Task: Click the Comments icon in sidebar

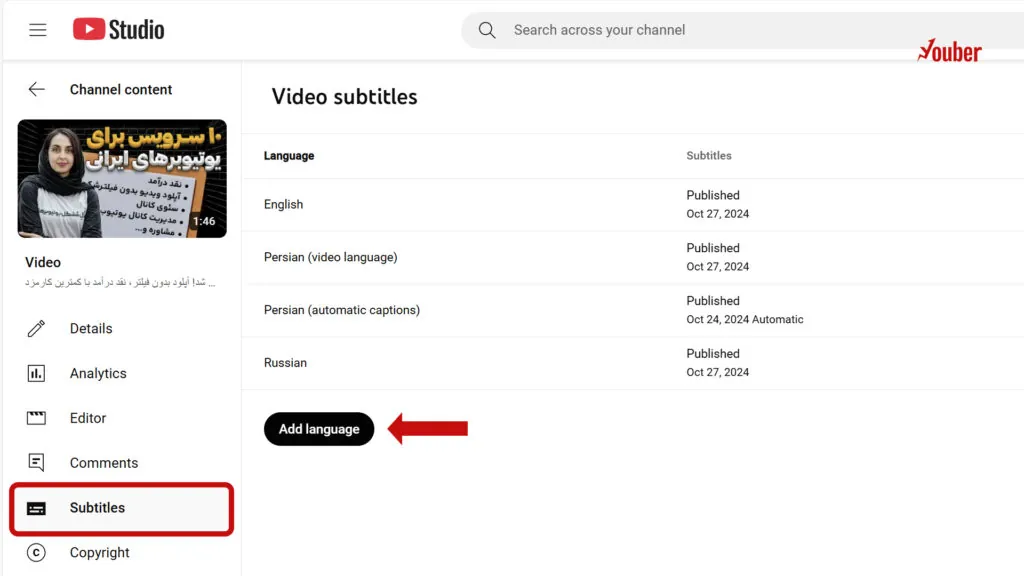Action: [x=37, y=463]
